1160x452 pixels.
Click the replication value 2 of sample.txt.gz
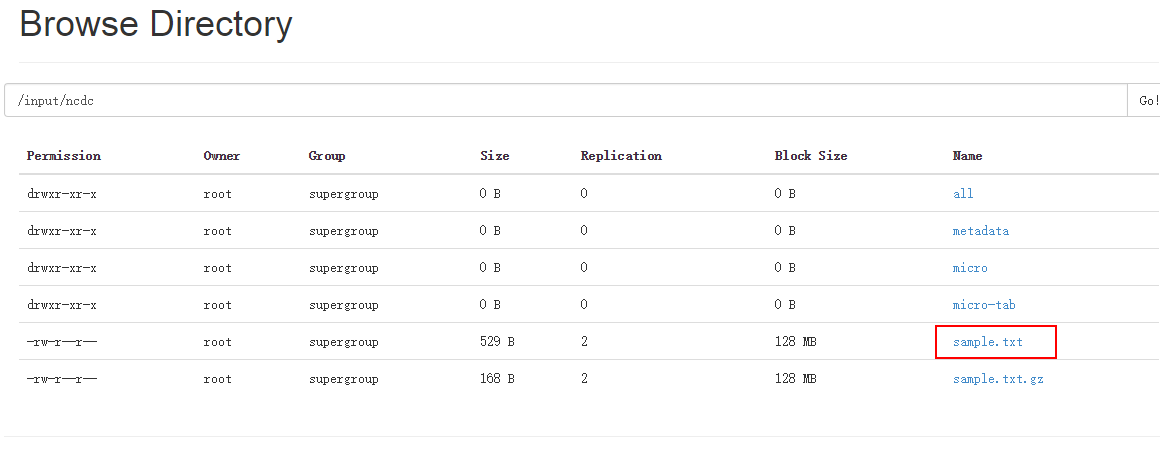click(x=584, y=379)
